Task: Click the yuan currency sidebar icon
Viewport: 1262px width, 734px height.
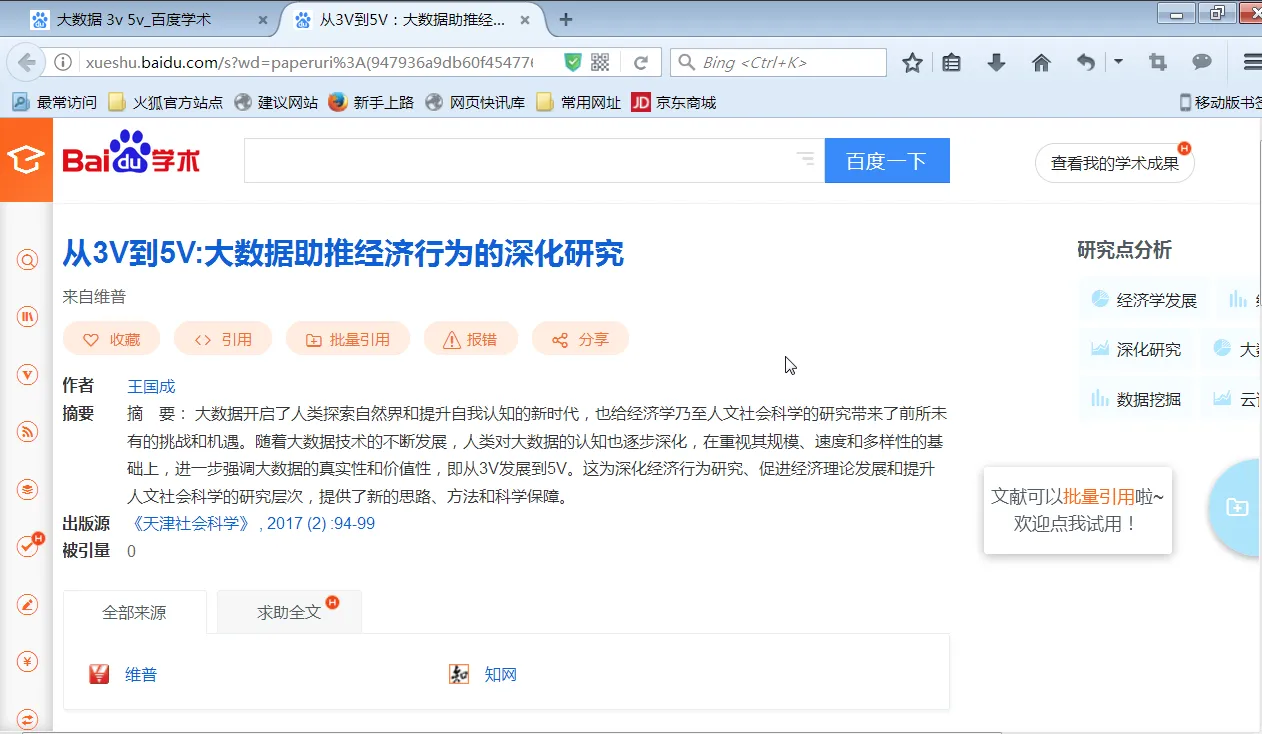Action: [x=27, y=661]
